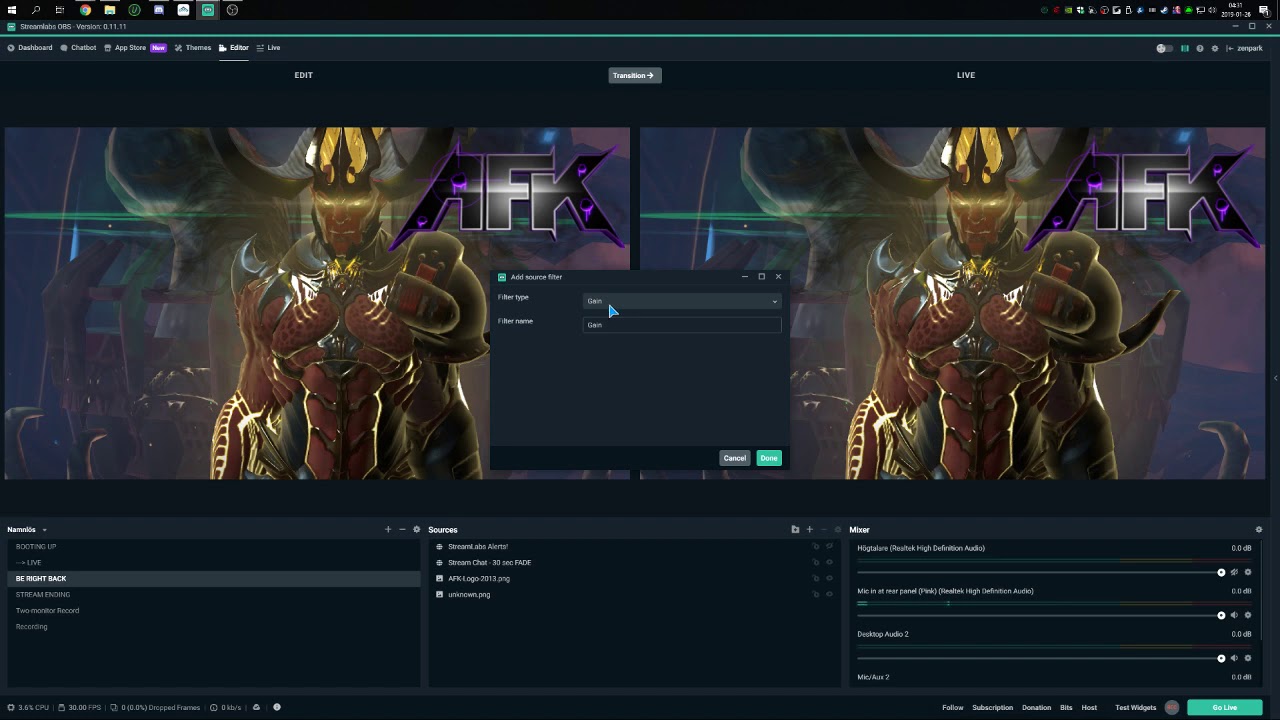Screen dimensions: 1280x720
Task: Open settings for Mic in at rear panel
Action: point(1248,615)
